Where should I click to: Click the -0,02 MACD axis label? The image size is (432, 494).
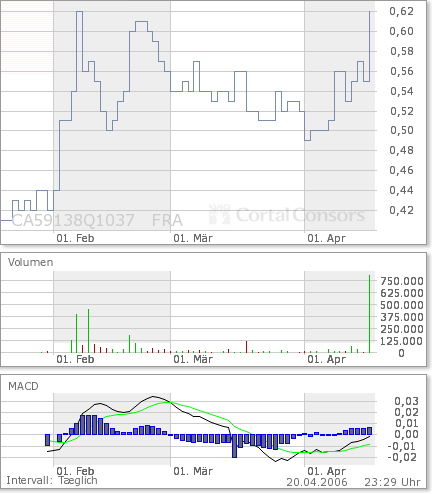403,457
